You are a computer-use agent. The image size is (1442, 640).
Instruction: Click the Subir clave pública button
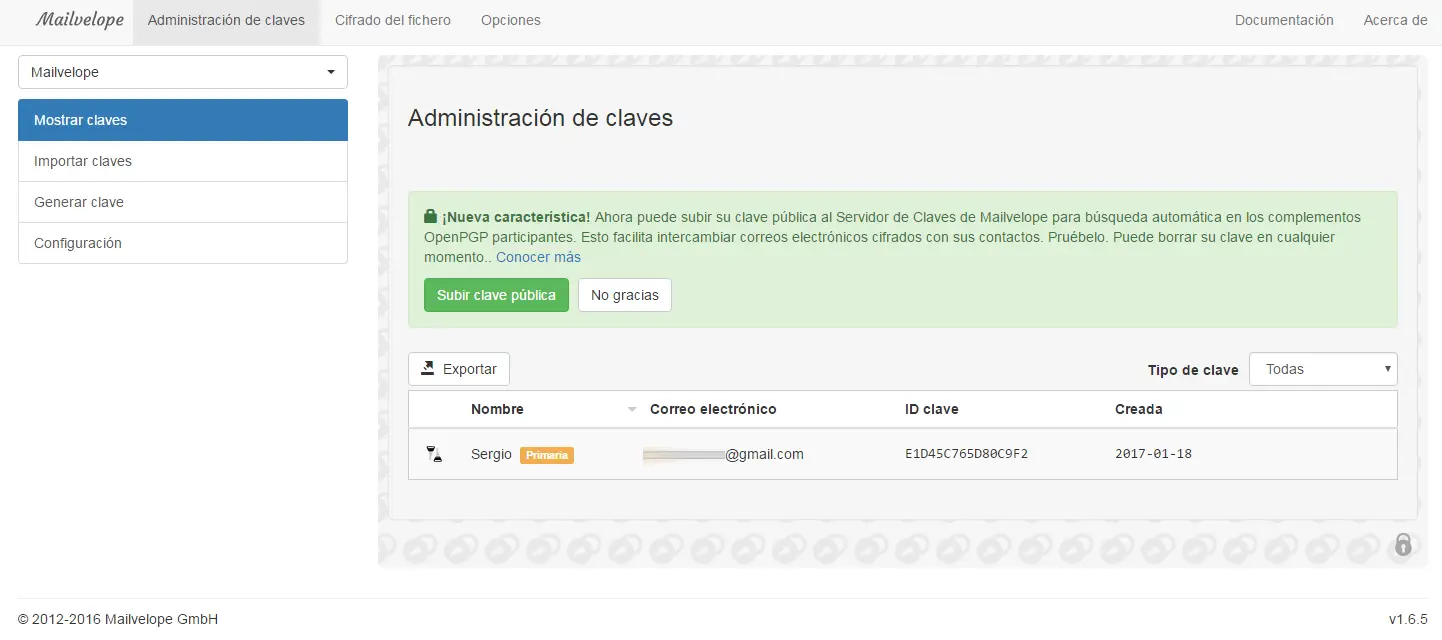pos(496,295)
